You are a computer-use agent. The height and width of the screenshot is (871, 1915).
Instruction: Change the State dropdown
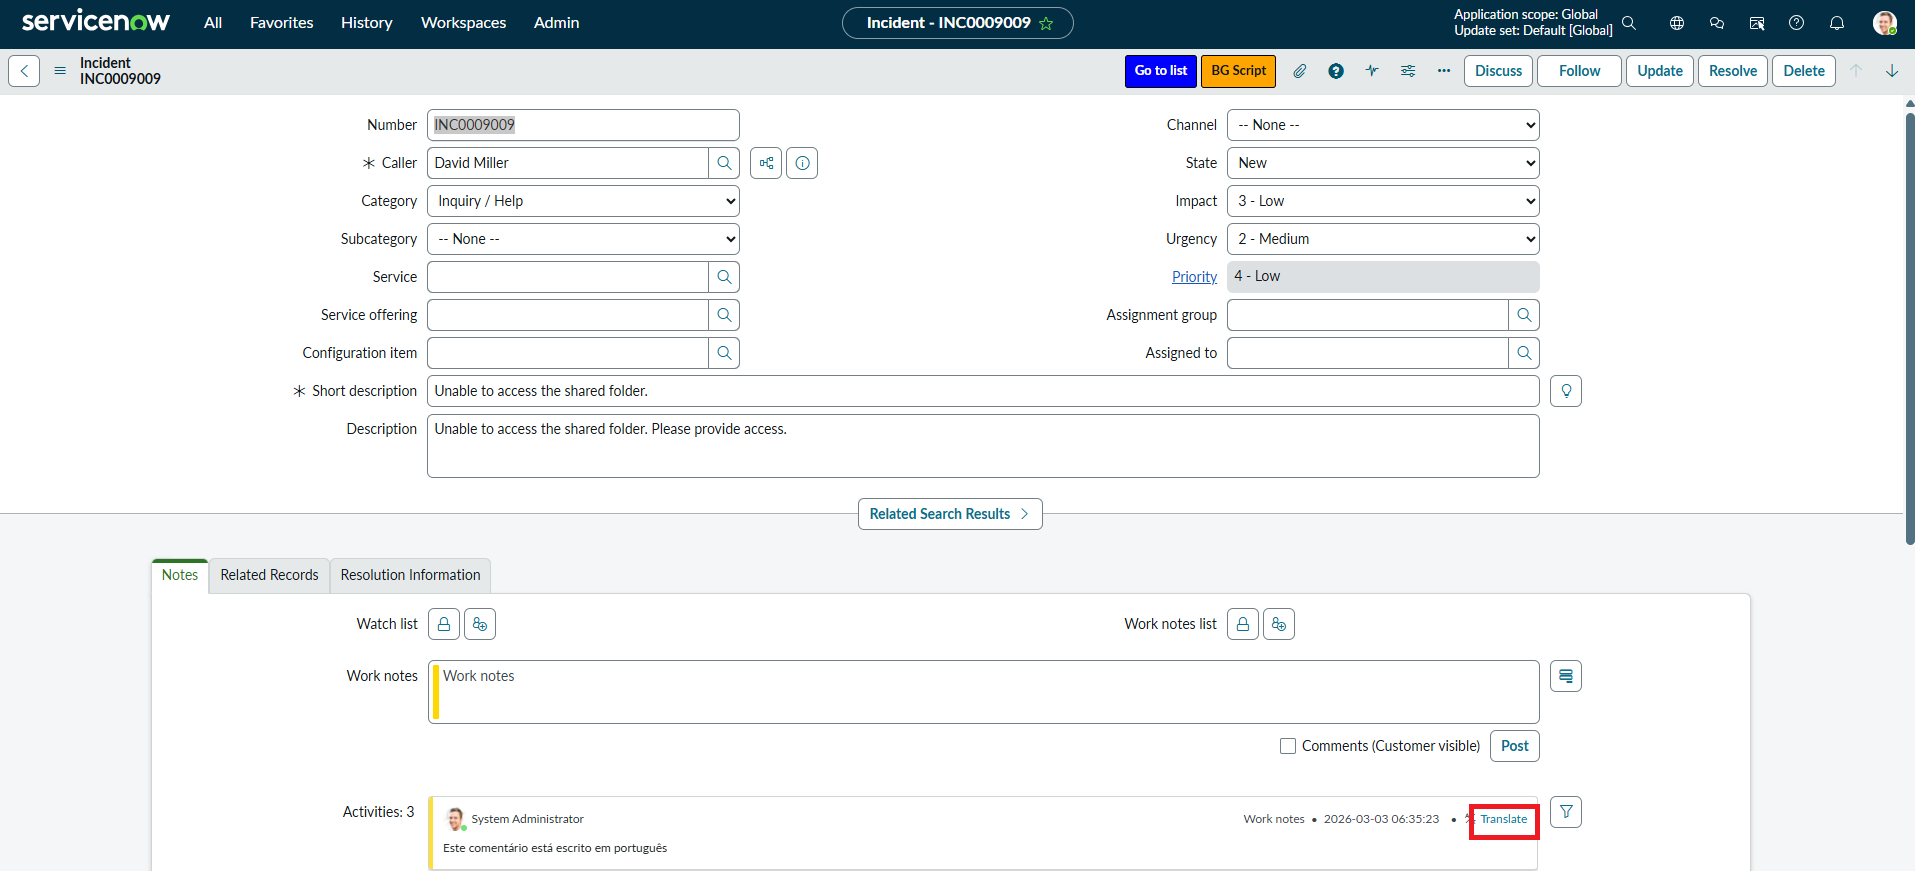[1383, 163]
